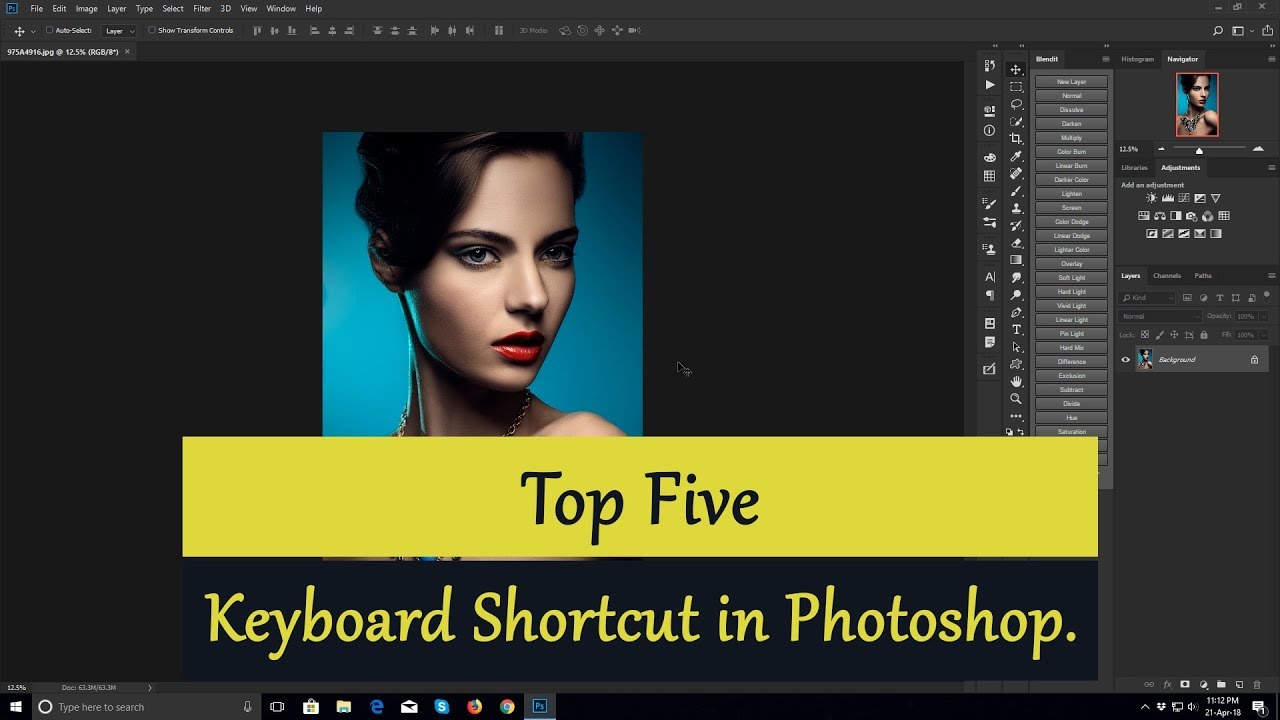Open the Opacity dropdown arrow
Viewport: 1280px width, 720px height.
coord(1263,316)
